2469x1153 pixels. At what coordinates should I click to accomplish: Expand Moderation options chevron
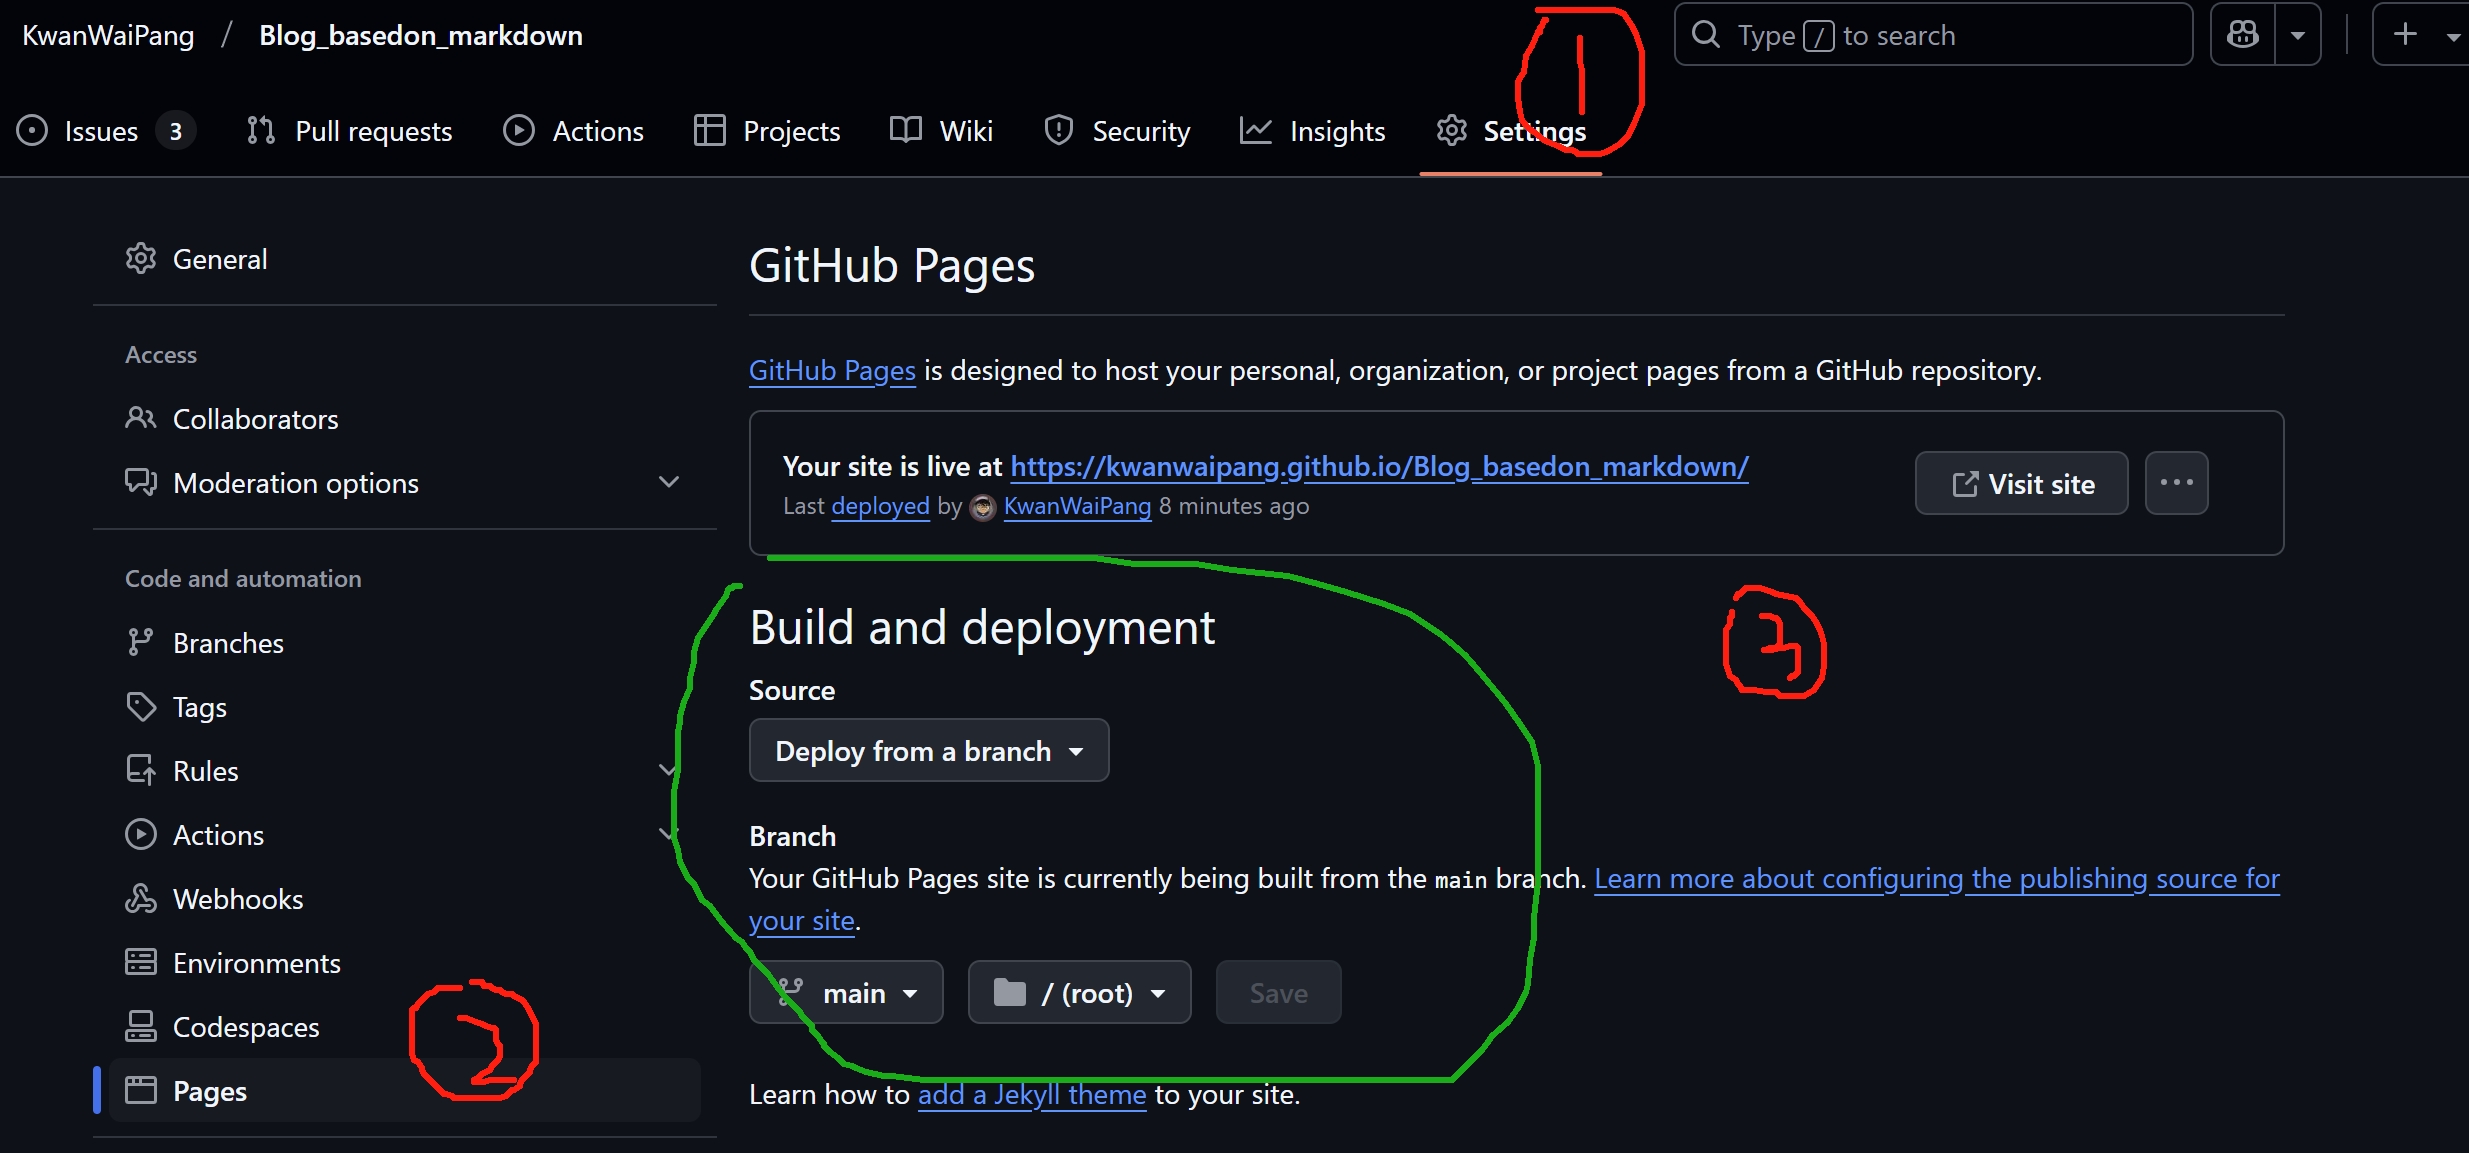click(669, 483)
